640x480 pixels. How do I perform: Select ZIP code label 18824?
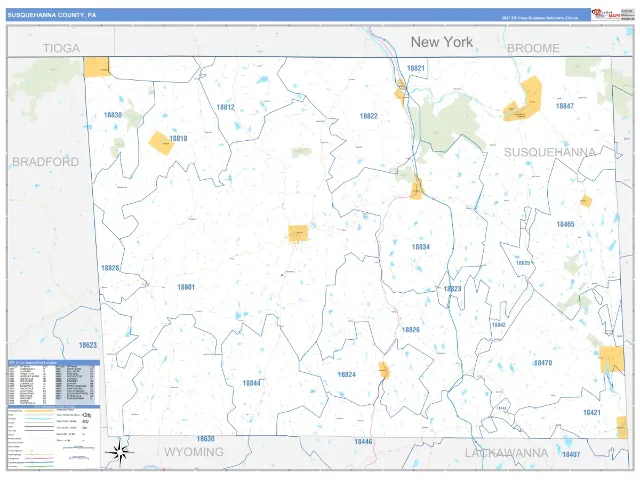pyautogui.click(x=347, y=374)
